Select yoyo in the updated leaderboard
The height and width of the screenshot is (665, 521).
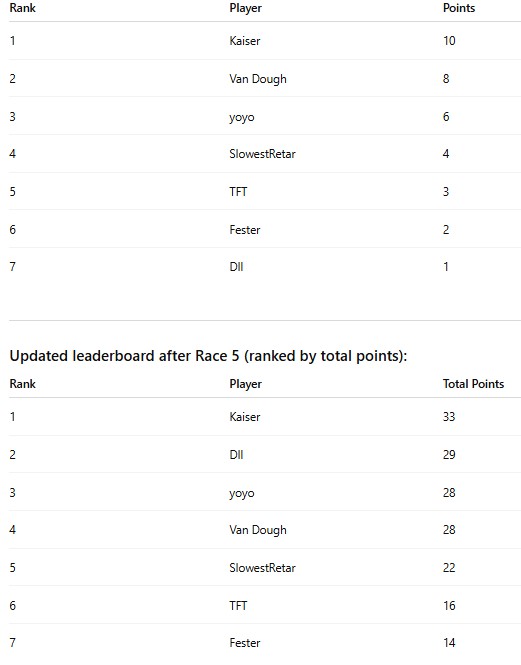tap(242, 493)
